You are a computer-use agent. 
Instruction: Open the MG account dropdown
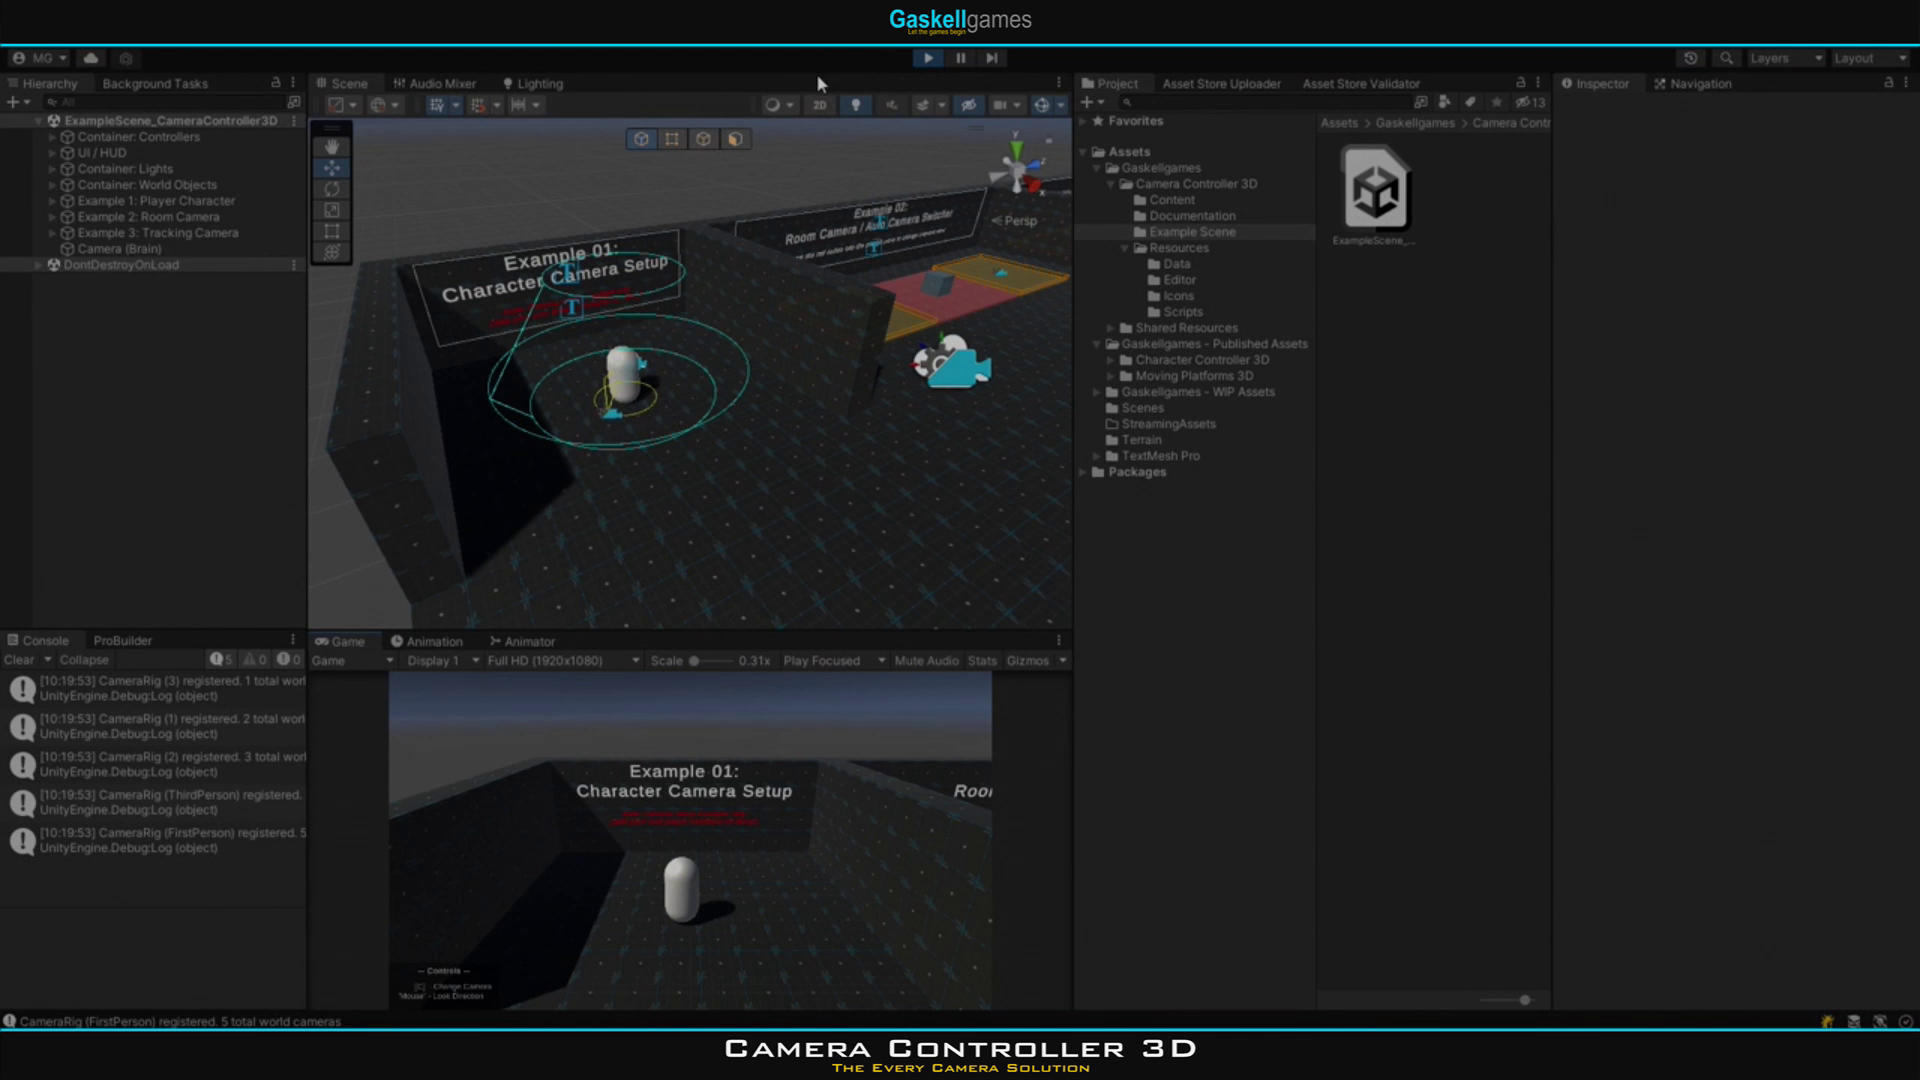click(x=40, y=58)
